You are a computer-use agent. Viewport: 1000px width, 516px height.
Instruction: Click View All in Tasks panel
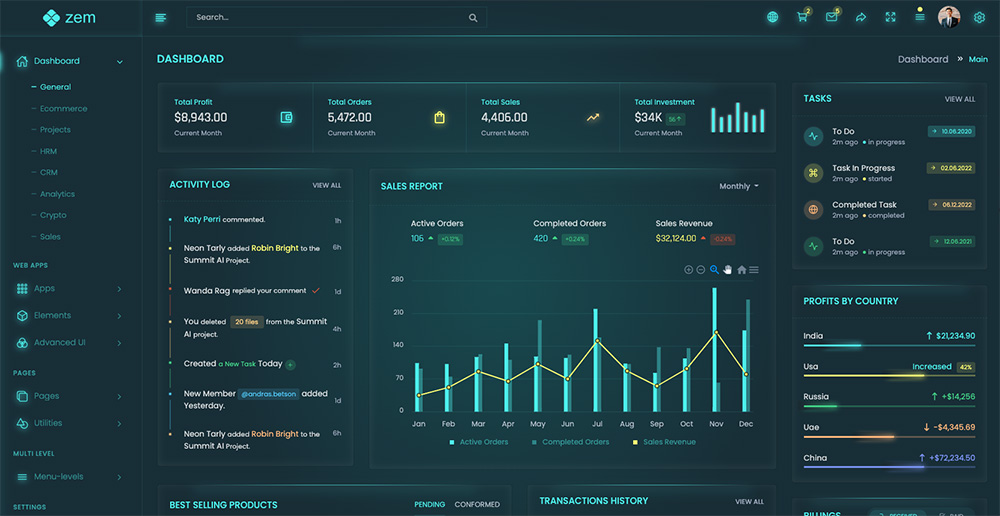pyautogui.click(x=960, y=100)
